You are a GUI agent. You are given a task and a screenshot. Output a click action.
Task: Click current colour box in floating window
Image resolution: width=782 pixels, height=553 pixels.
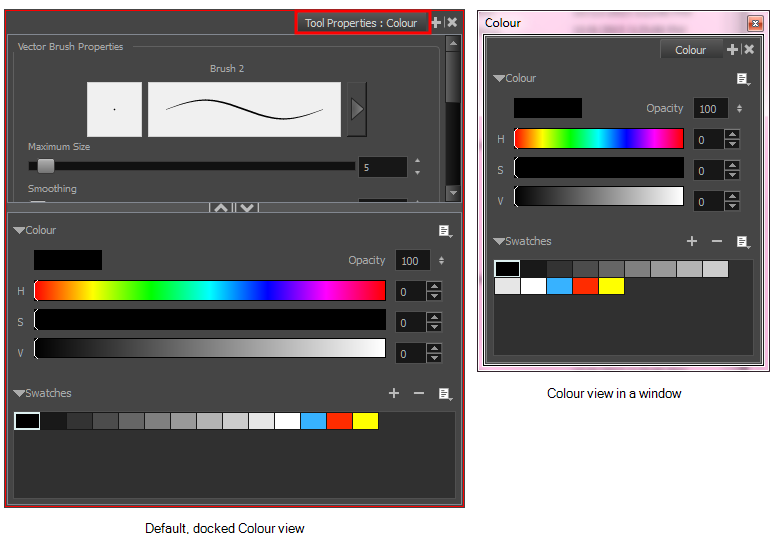(548, 108)
